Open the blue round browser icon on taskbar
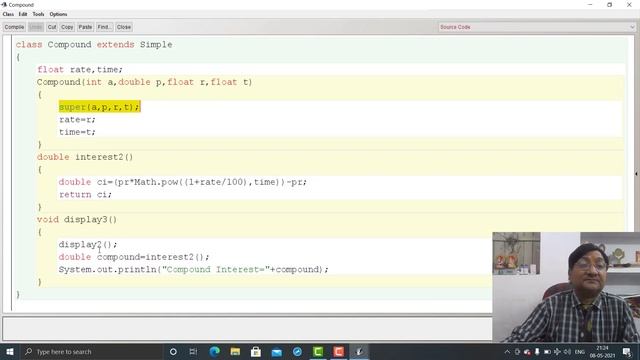Viewport: 640px width, 360px height. click(x=297, y=351)
